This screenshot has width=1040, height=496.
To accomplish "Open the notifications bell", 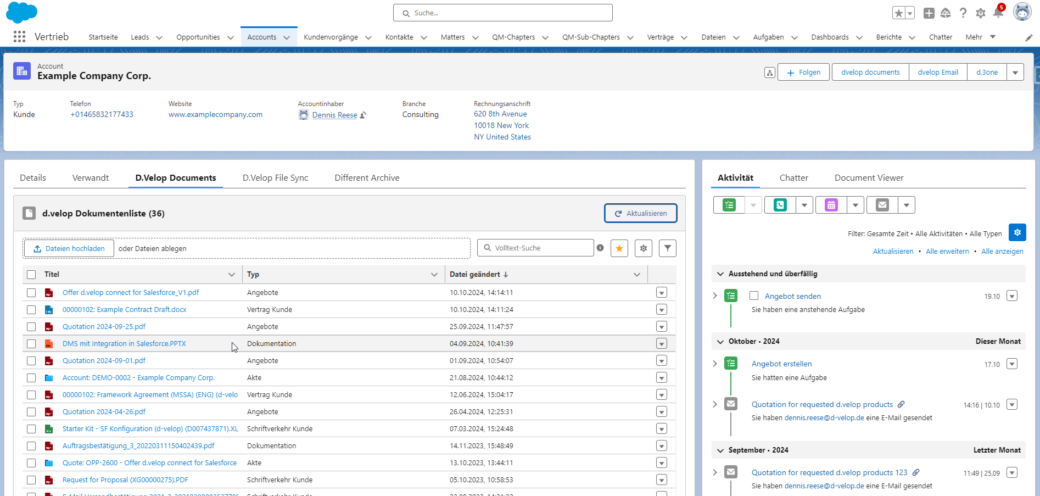I will [997, 13].
